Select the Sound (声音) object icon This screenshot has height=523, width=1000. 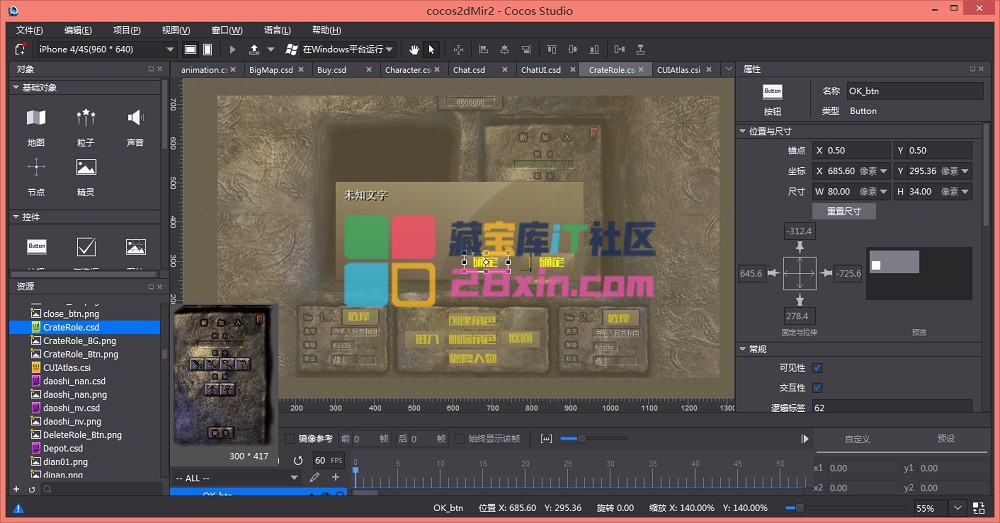pos(135,118)
